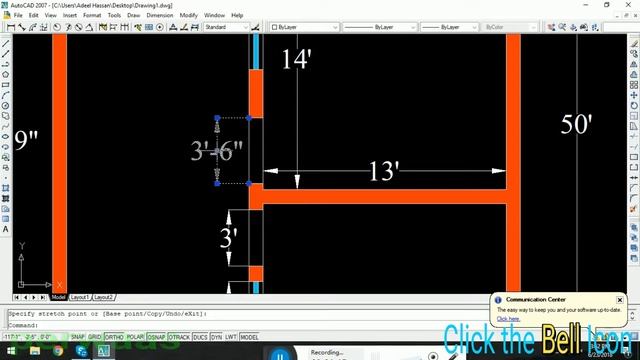Screen dimensions: 640x360
Task: Toggle DUCS dynamic UCS
Action: pyautogui.click(x=200, y=337)
